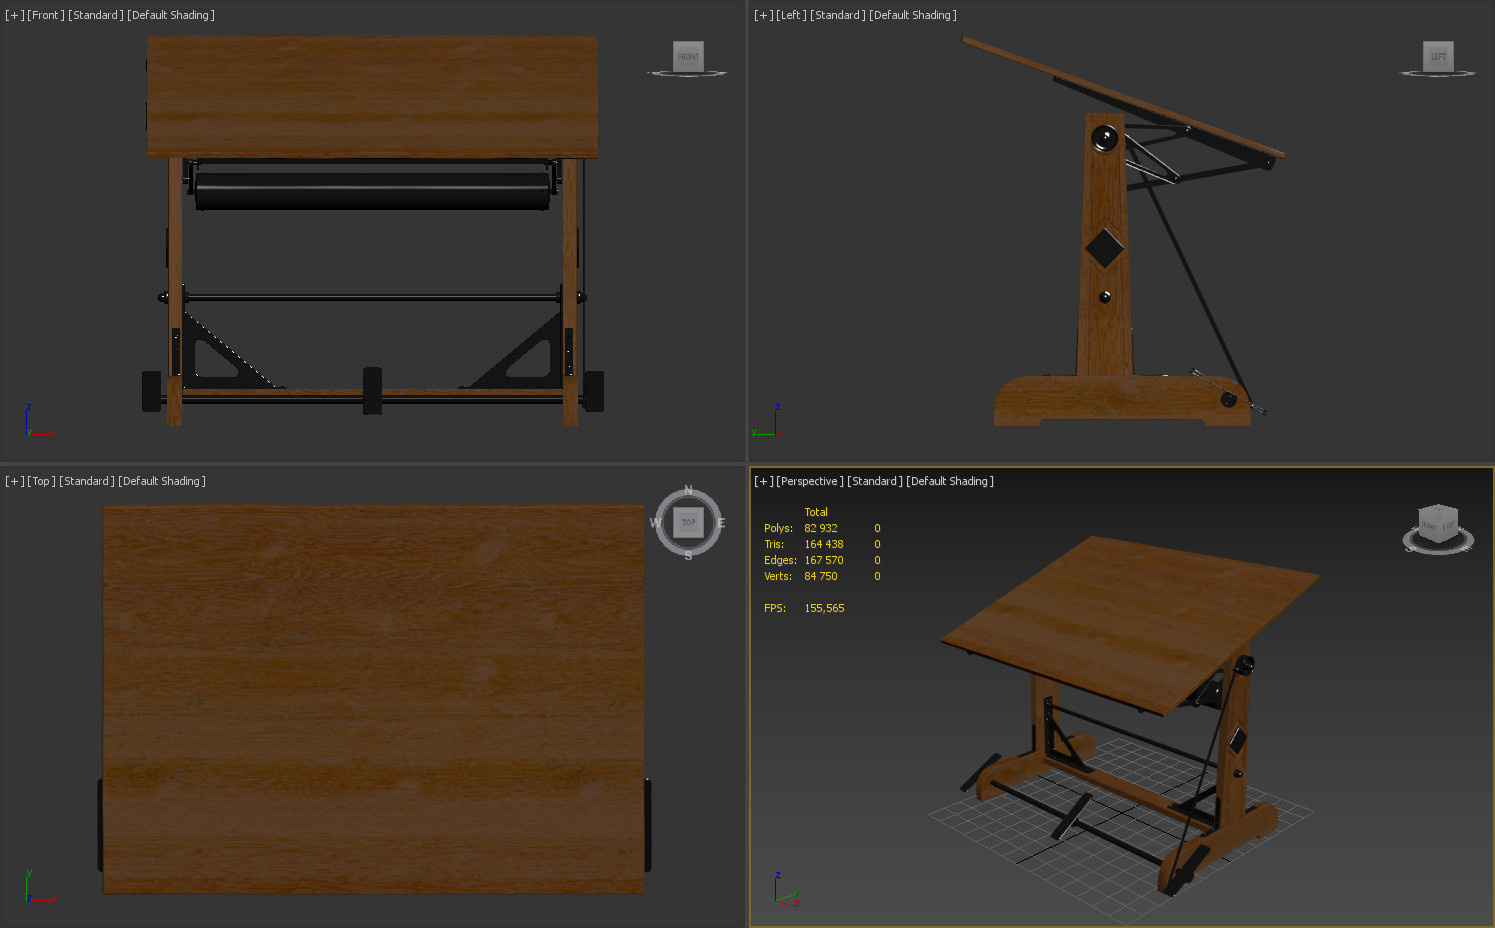This screenshot has height=928, width=1495.
Task: Click the W compass direction beside the Top ViewCube
Action: click(656, 521)
